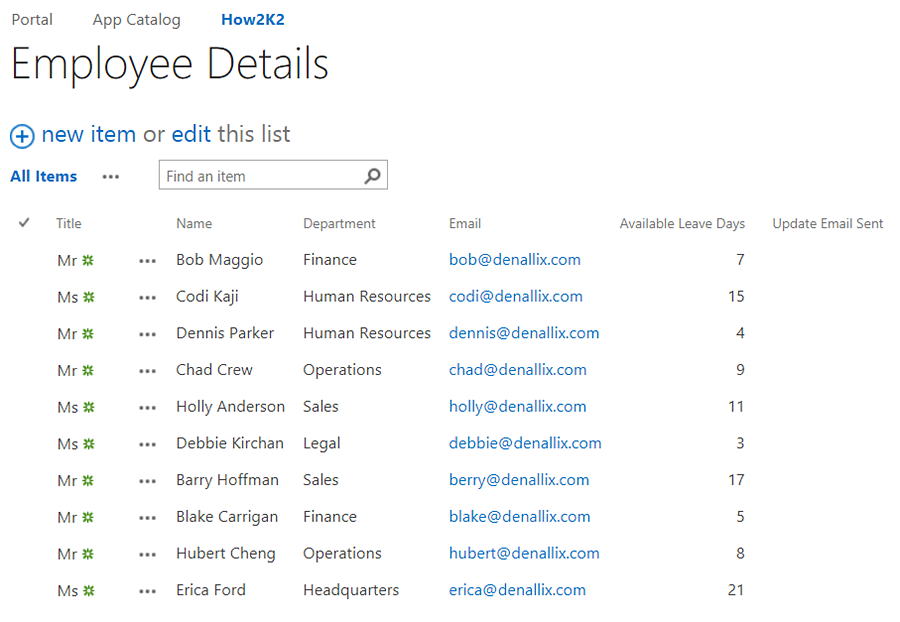Click Human Resources in Codi Kaji's row

tap(367, 297)
